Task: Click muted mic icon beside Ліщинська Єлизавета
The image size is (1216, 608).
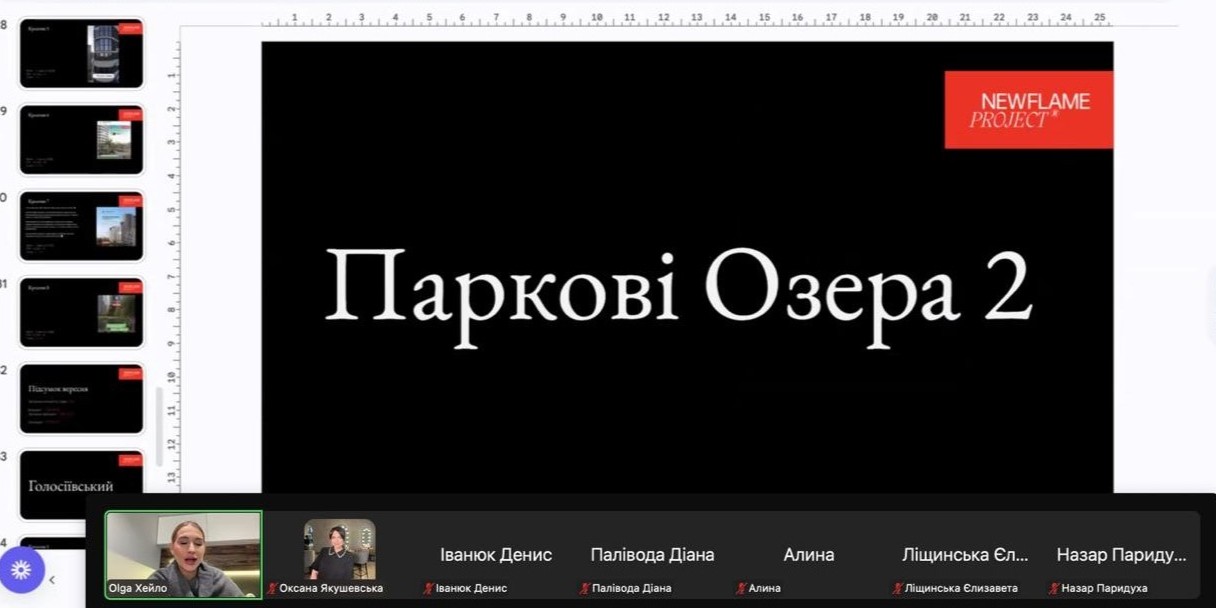Action: tap(896, 588)
